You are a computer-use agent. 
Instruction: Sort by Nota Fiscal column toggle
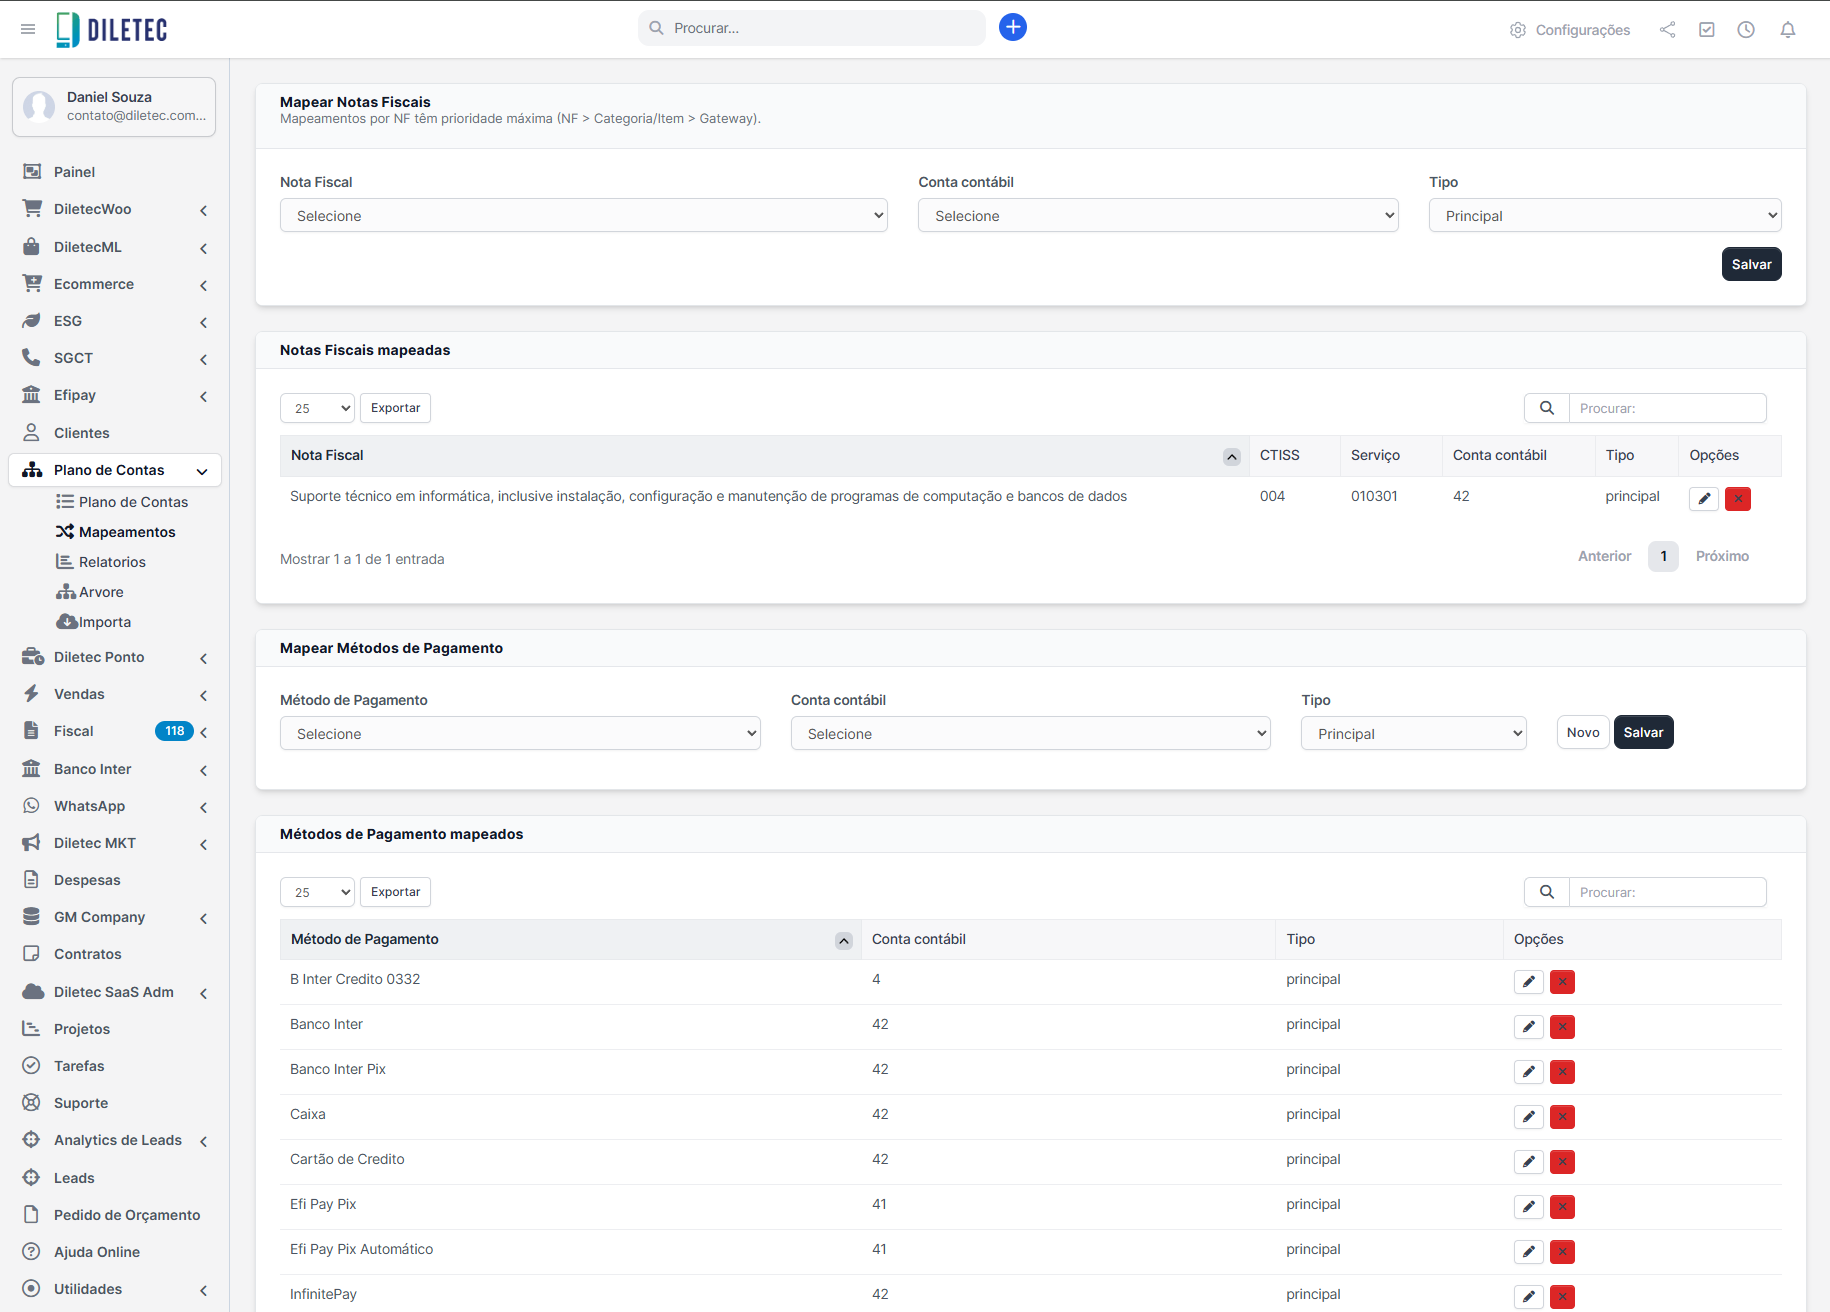1231,457
